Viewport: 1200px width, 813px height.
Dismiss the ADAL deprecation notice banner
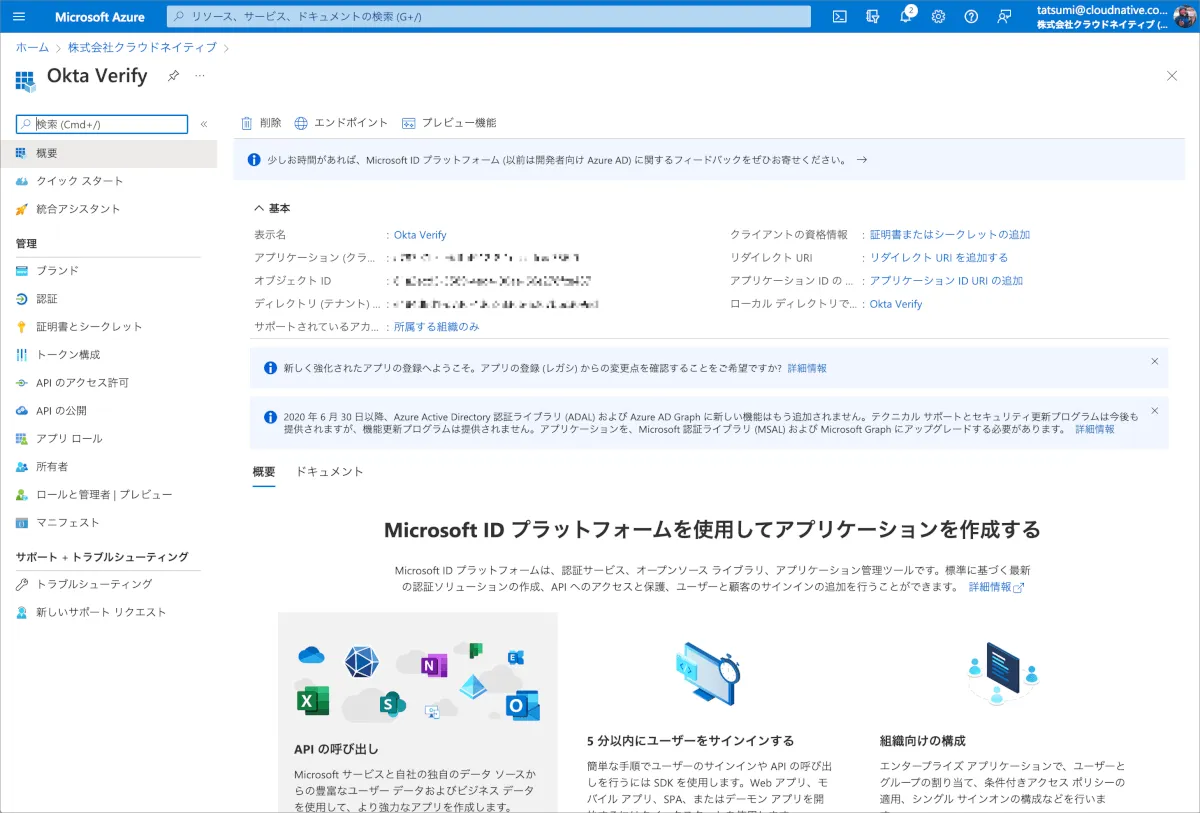coord(1154,410)
